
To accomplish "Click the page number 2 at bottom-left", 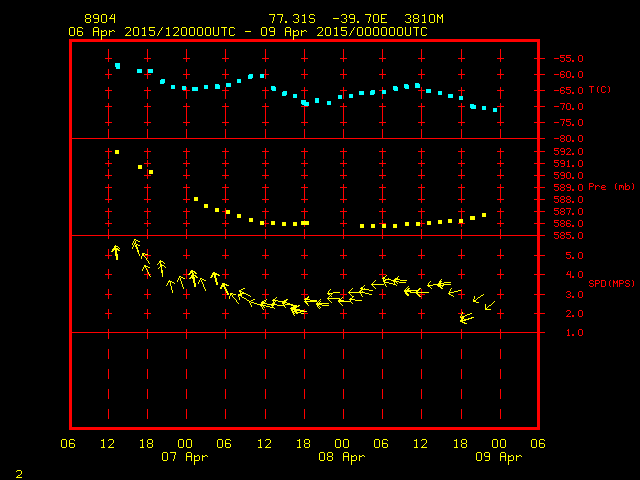I will pos(19,474).
